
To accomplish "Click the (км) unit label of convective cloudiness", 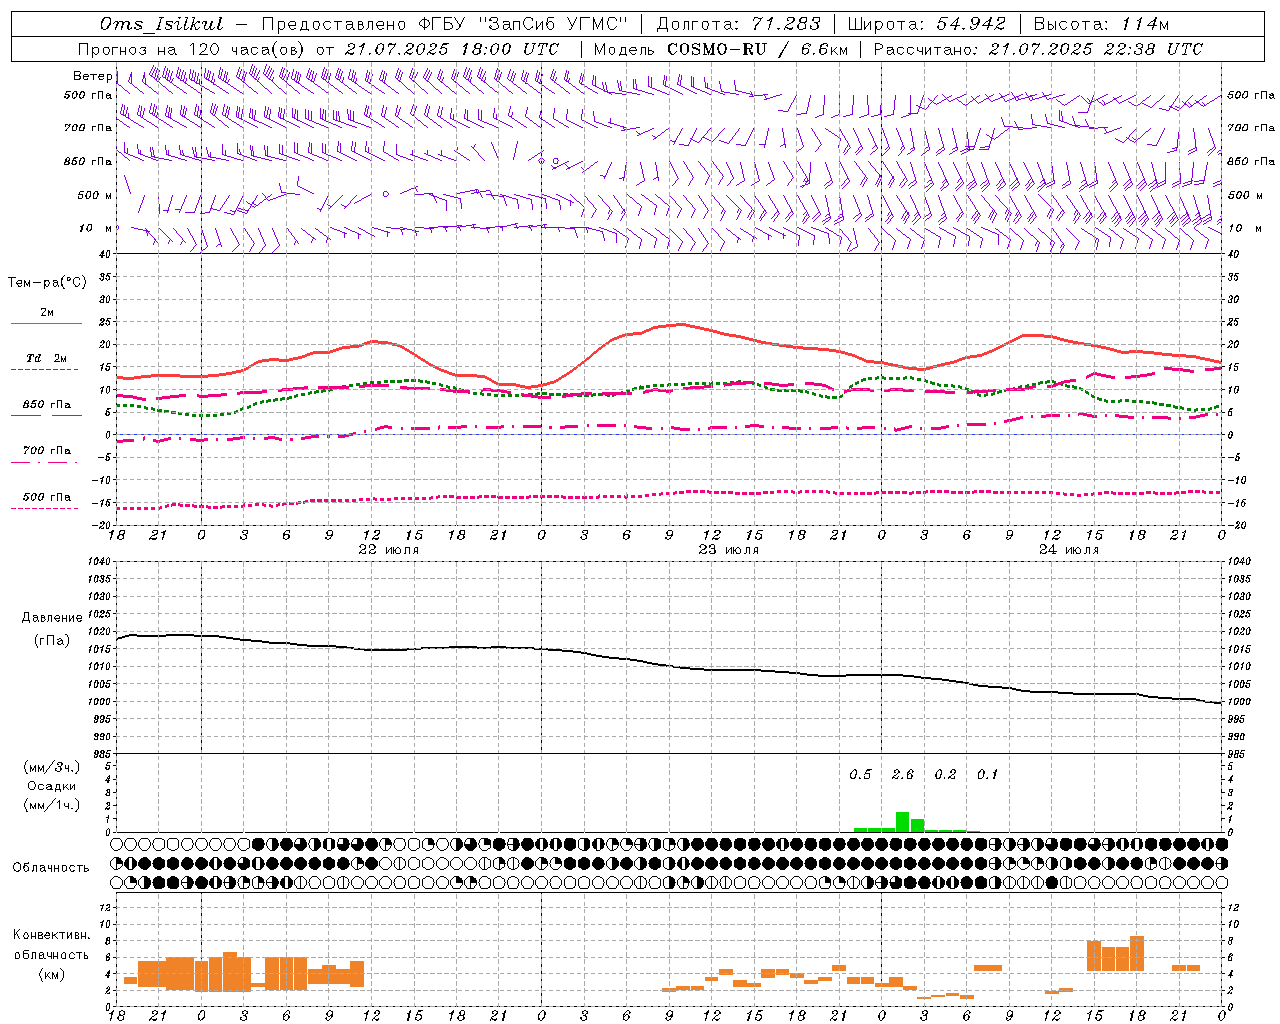I will [52, 974].
